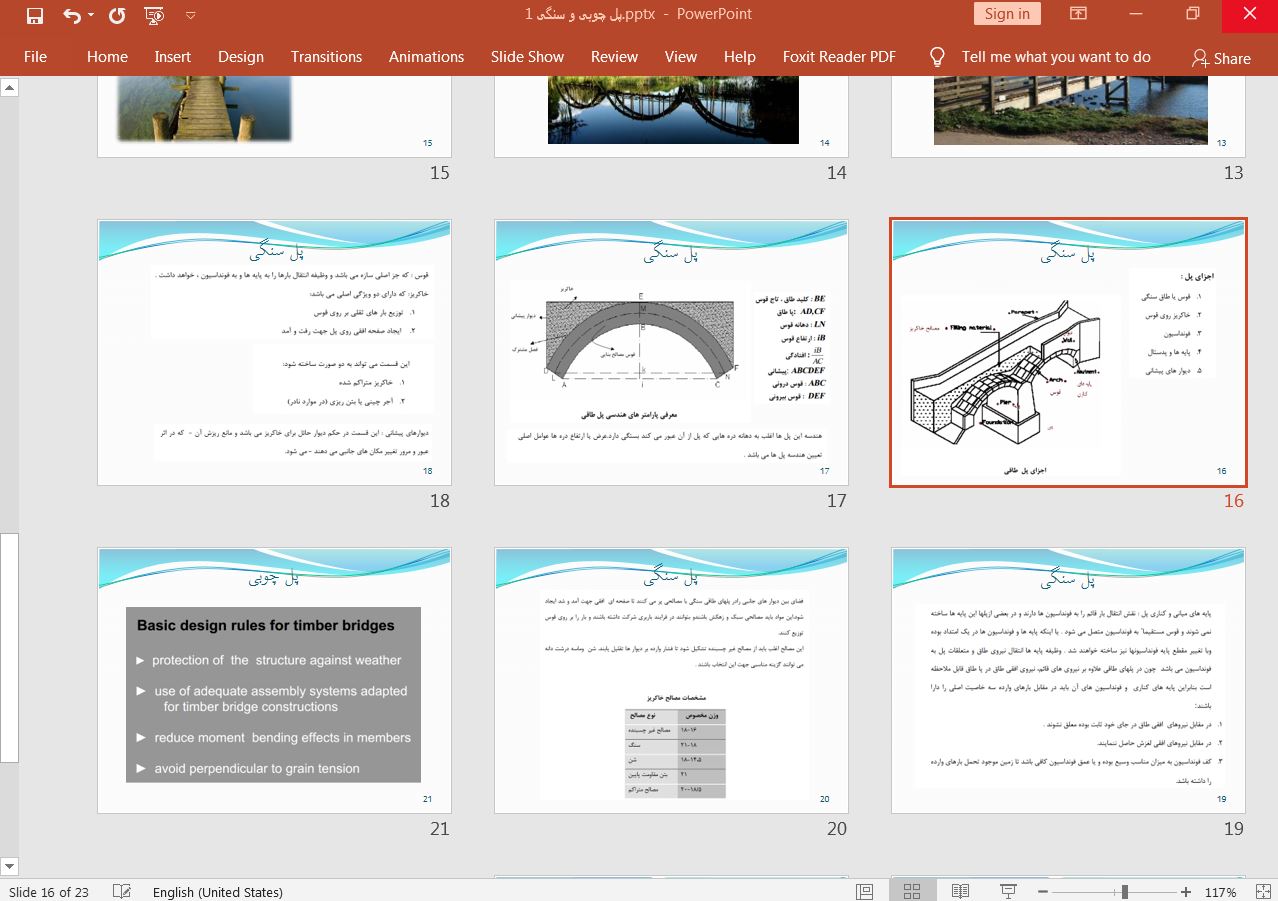Expand Customize Quick Access Toolbar dropdown
This screenshot has height=901, width=1278.
[191, 15]
